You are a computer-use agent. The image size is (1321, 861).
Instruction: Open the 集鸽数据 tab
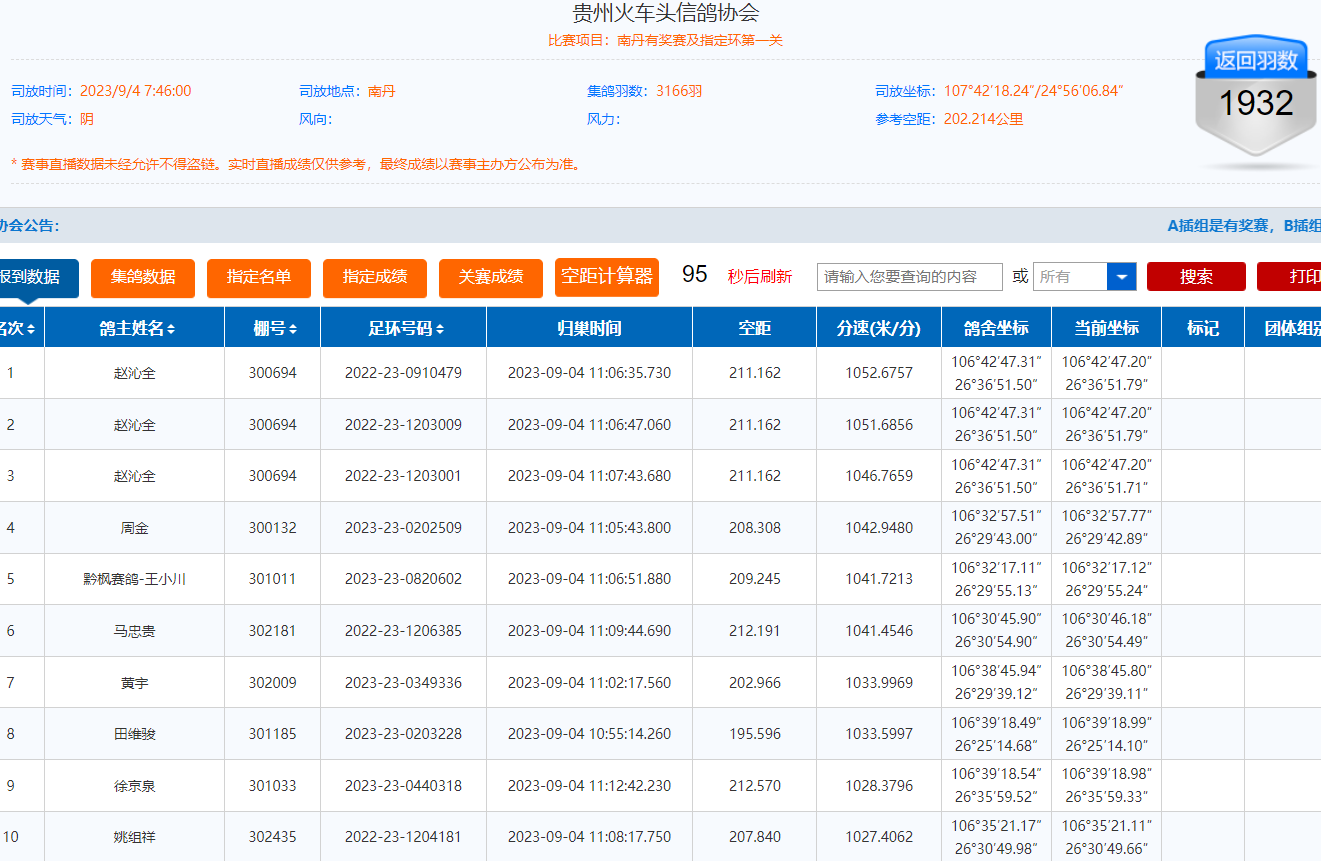click(x=143, y=277)
